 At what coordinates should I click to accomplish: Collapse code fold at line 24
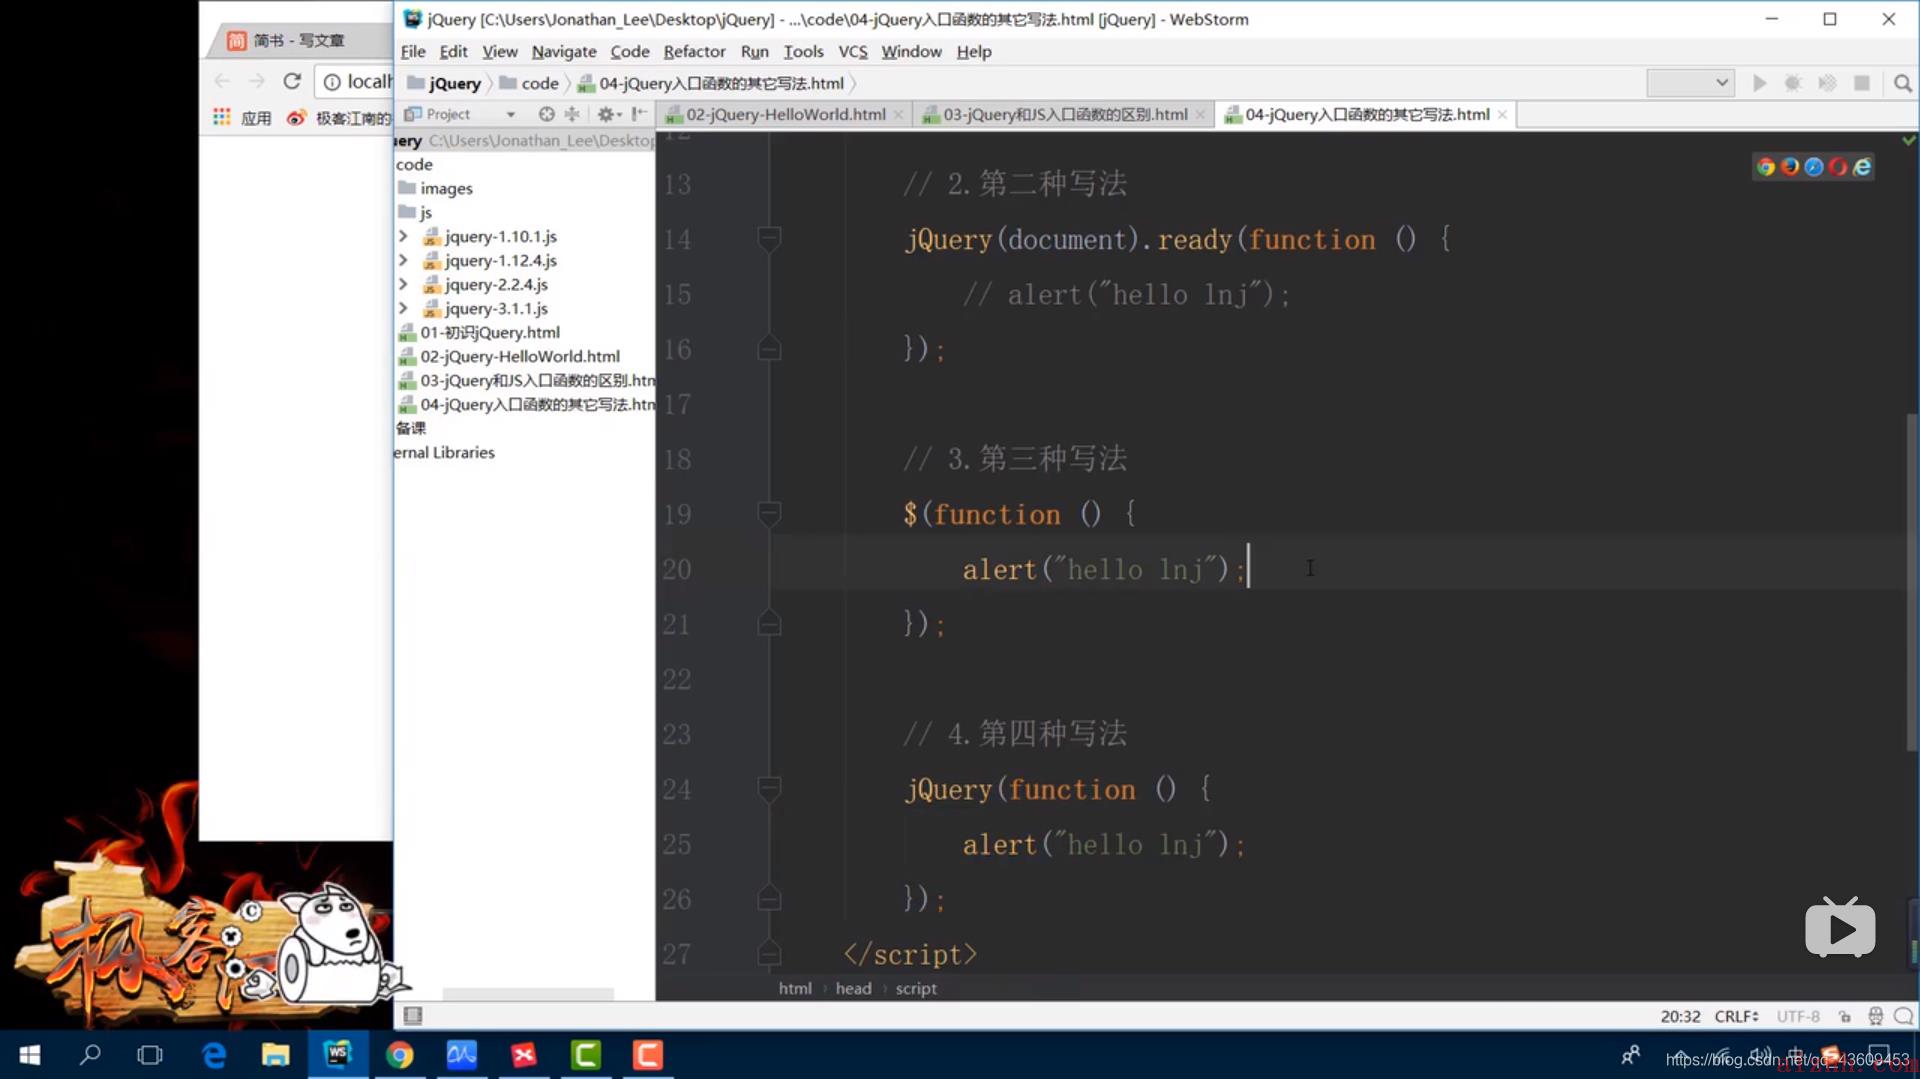768,788
